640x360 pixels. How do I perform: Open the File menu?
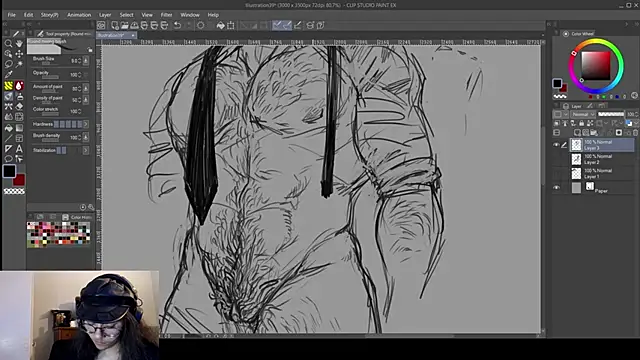(11, 15)
